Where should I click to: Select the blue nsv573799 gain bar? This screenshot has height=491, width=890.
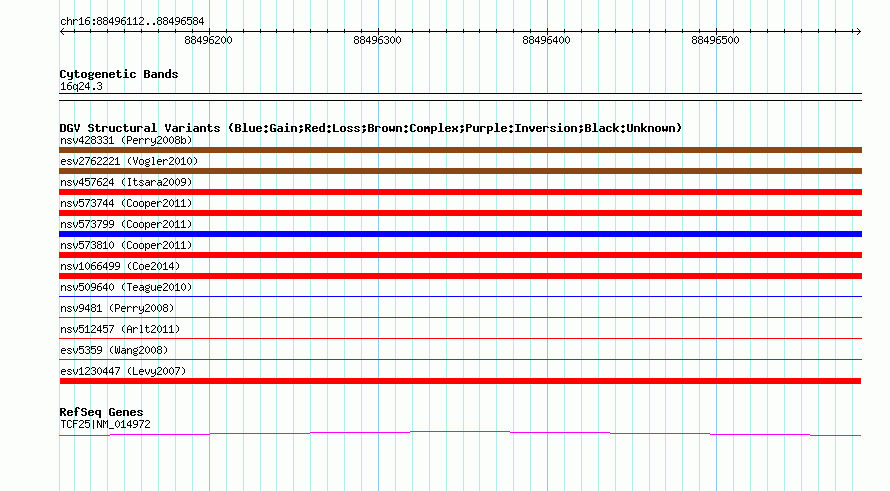(x=460, y=234)
